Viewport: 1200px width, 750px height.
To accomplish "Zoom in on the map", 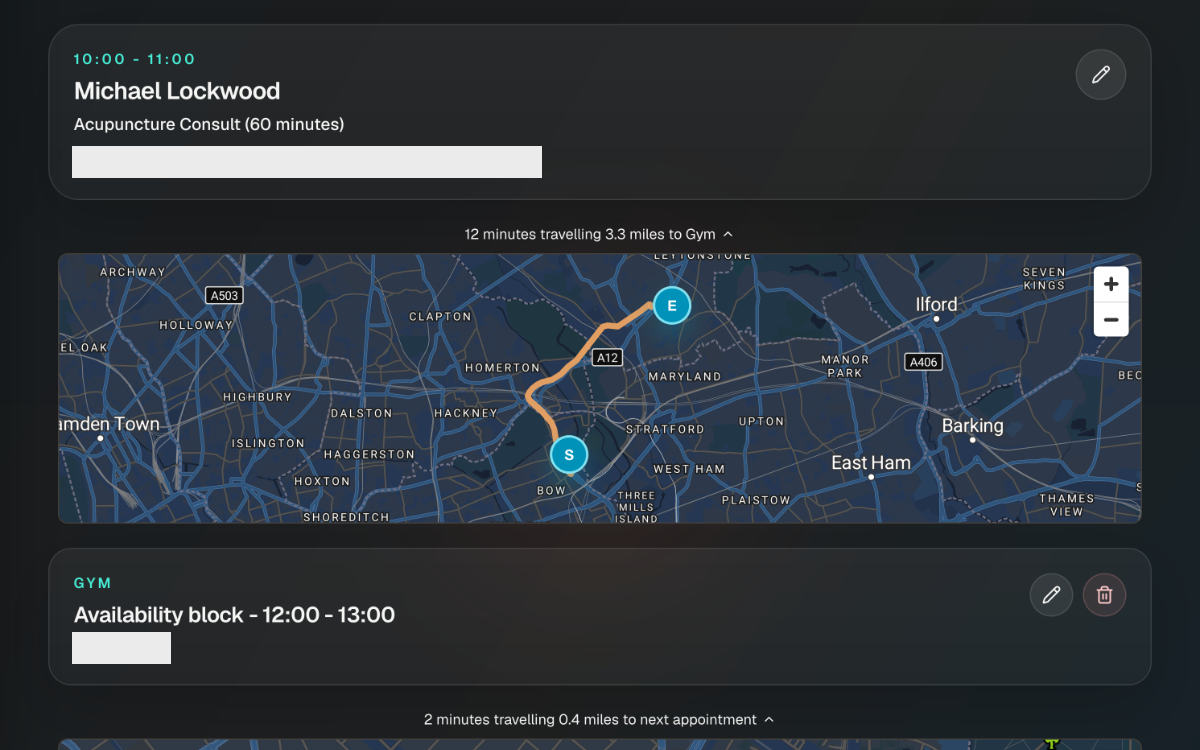I will coord(1111,284).
